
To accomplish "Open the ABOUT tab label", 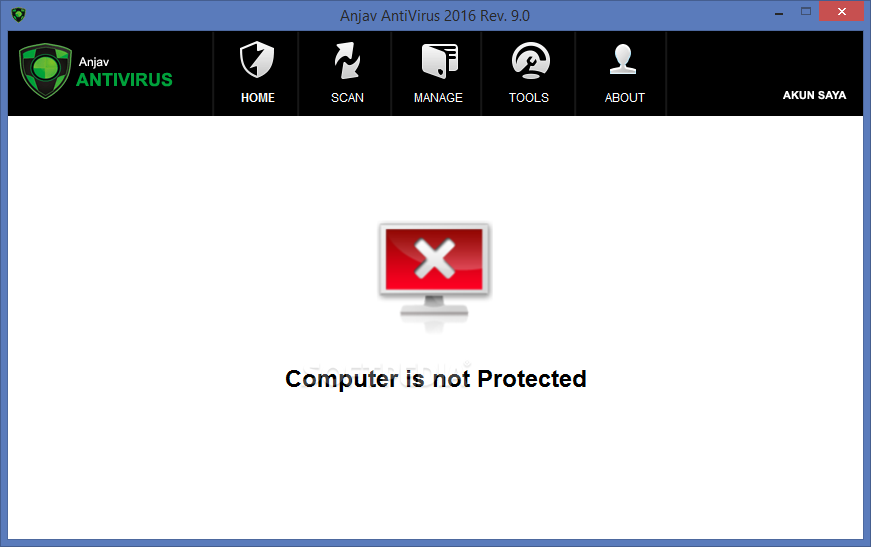I will tap(624, 98).
